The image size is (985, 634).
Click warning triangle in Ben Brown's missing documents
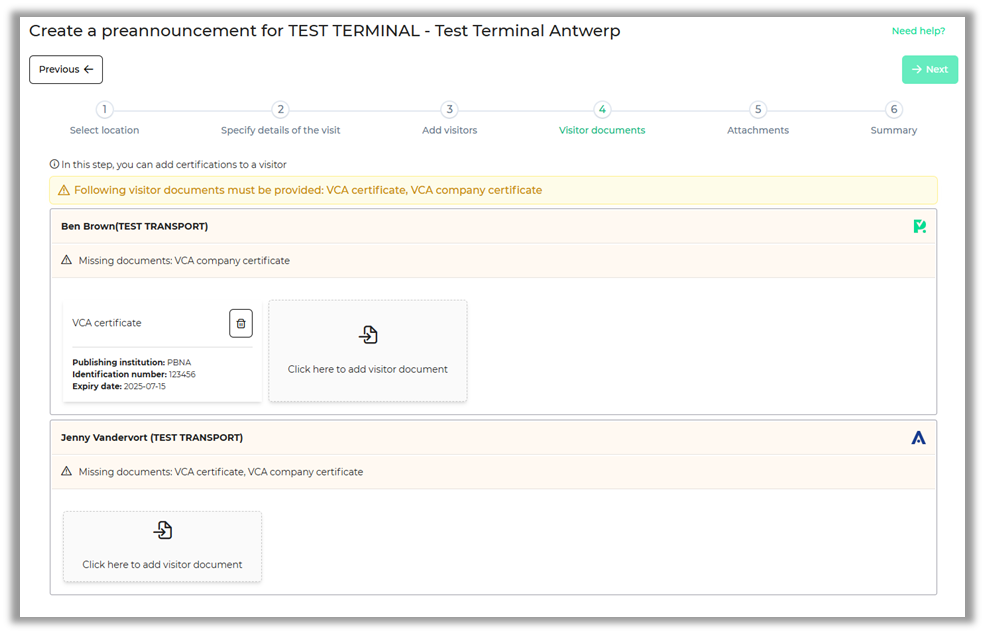(x=67, y=260)
